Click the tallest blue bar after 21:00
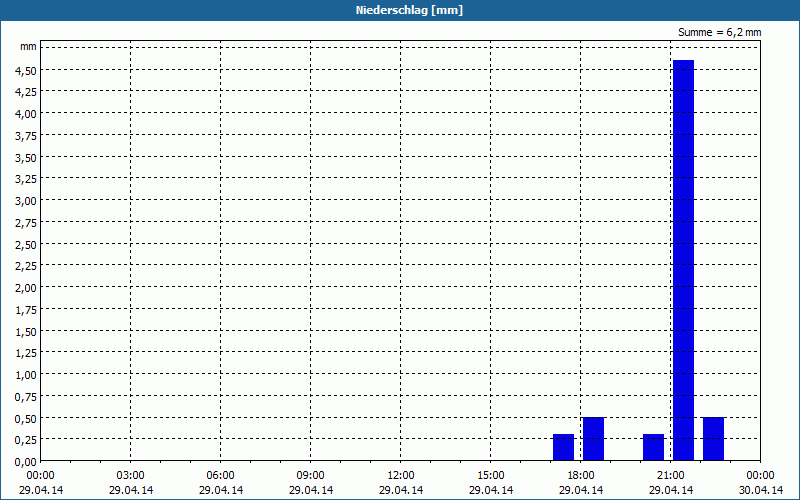 click(x=683, y=260)
